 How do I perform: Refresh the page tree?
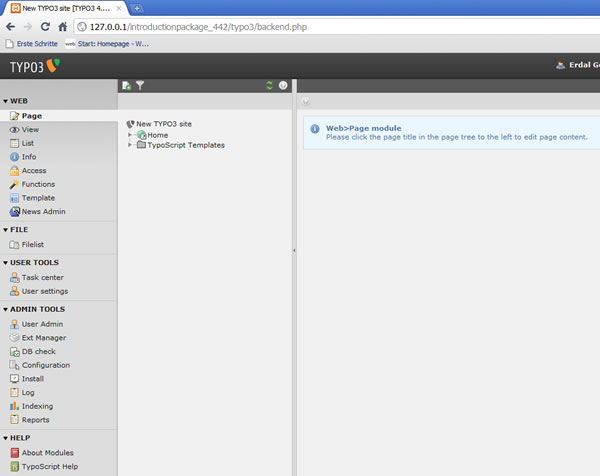click(x=269, y=86)
